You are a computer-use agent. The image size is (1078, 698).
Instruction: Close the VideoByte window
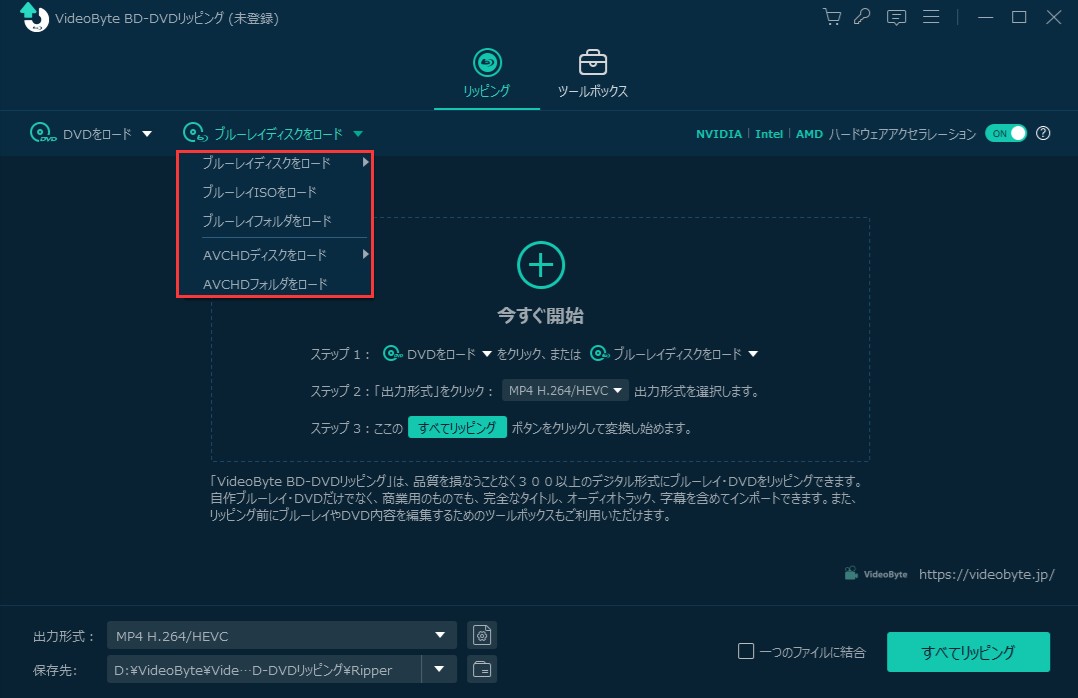[1053, 17]
